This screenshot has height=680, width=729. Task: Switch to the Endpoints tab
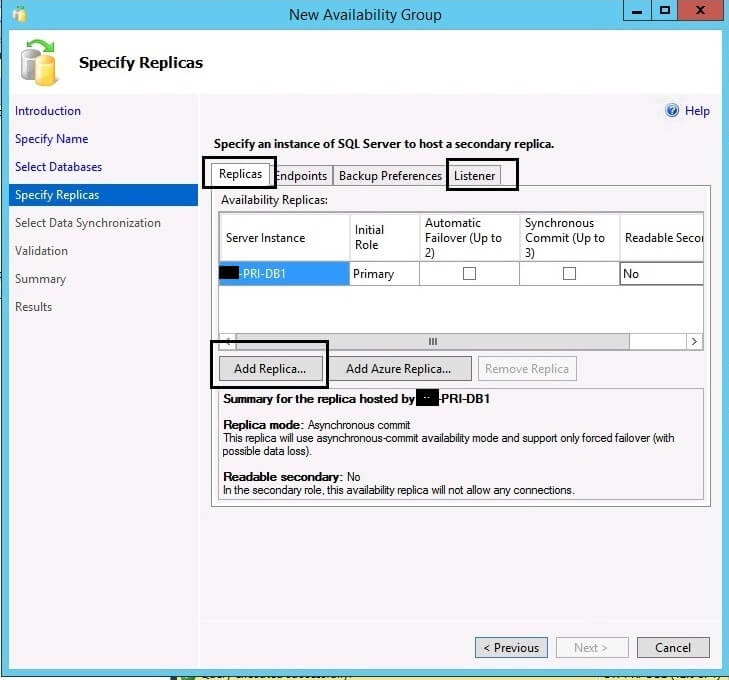[302, 176]
